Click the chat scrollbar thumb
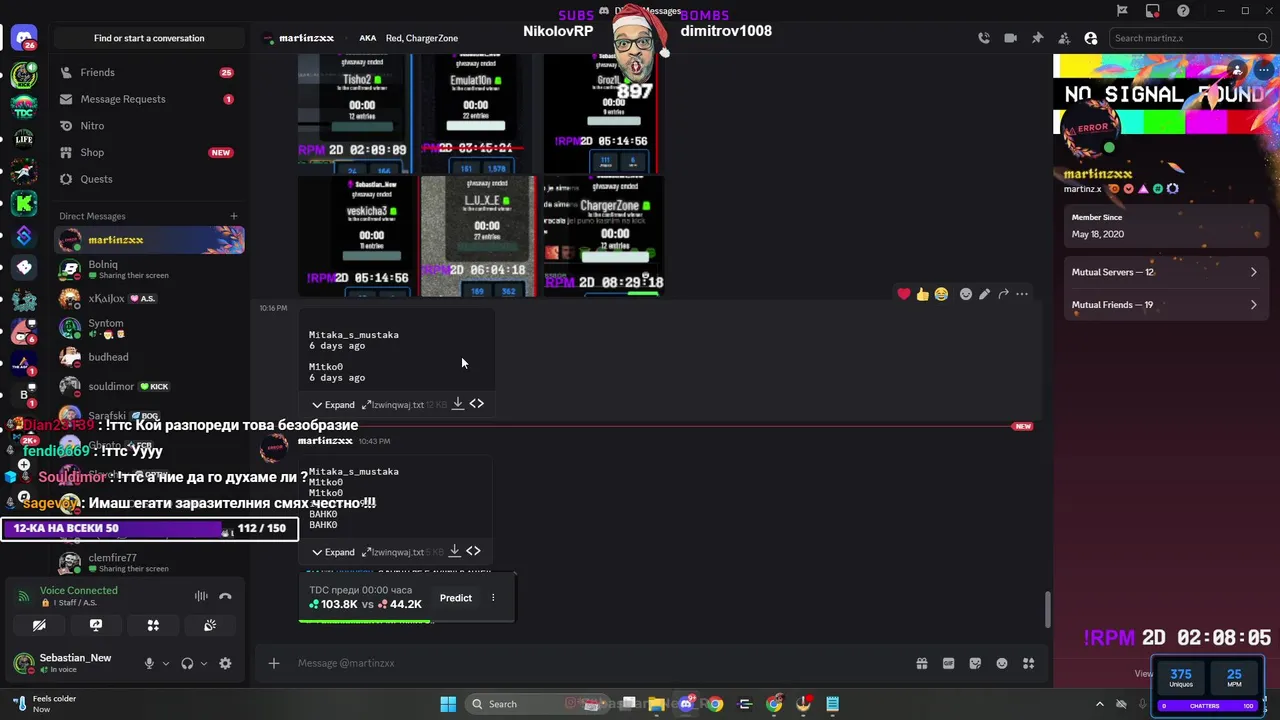The width and height of the screenshot is (1280, 720). click(1048, 608)
